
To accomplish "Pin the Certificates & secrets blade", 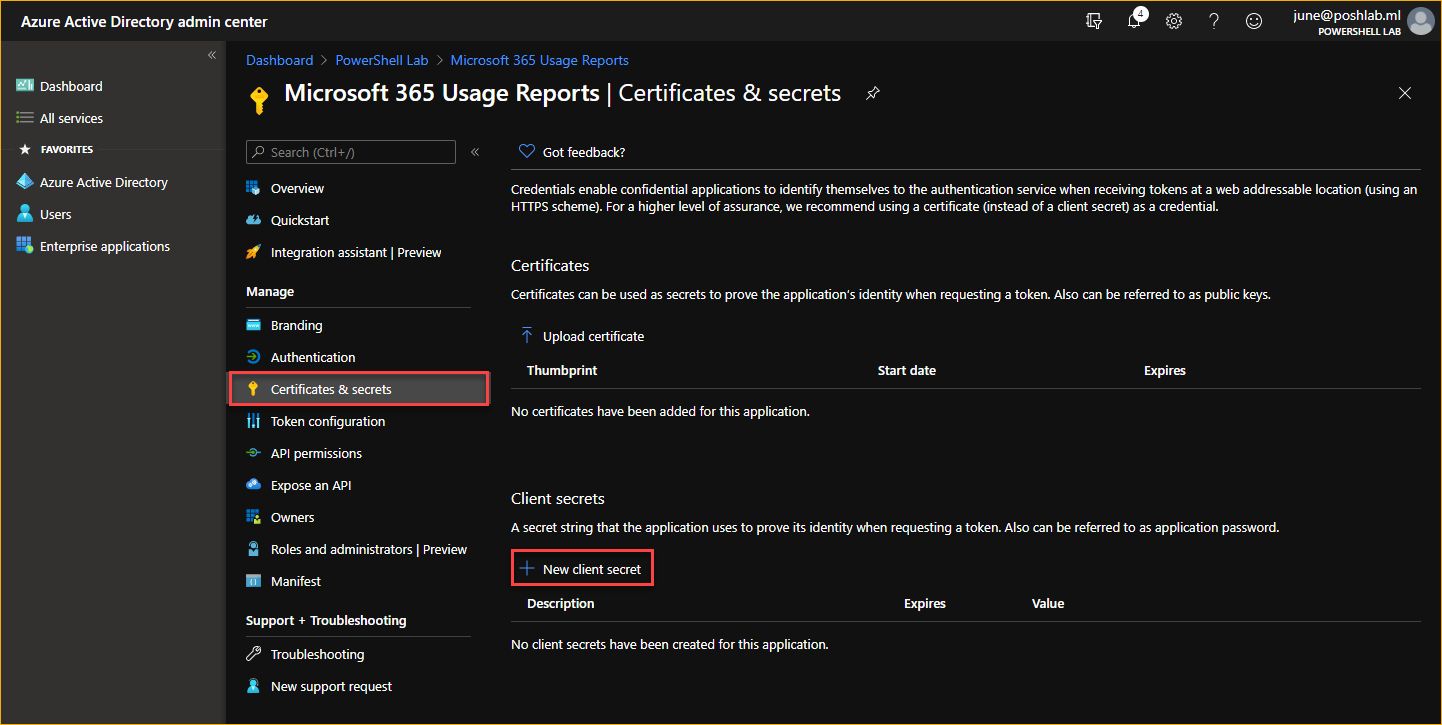I will point(873,93).
